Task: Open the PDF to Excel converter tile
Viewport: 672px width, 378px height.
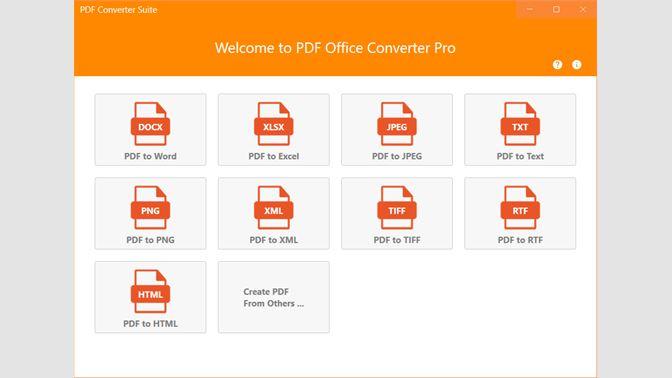Action: [x=274, y=130]
